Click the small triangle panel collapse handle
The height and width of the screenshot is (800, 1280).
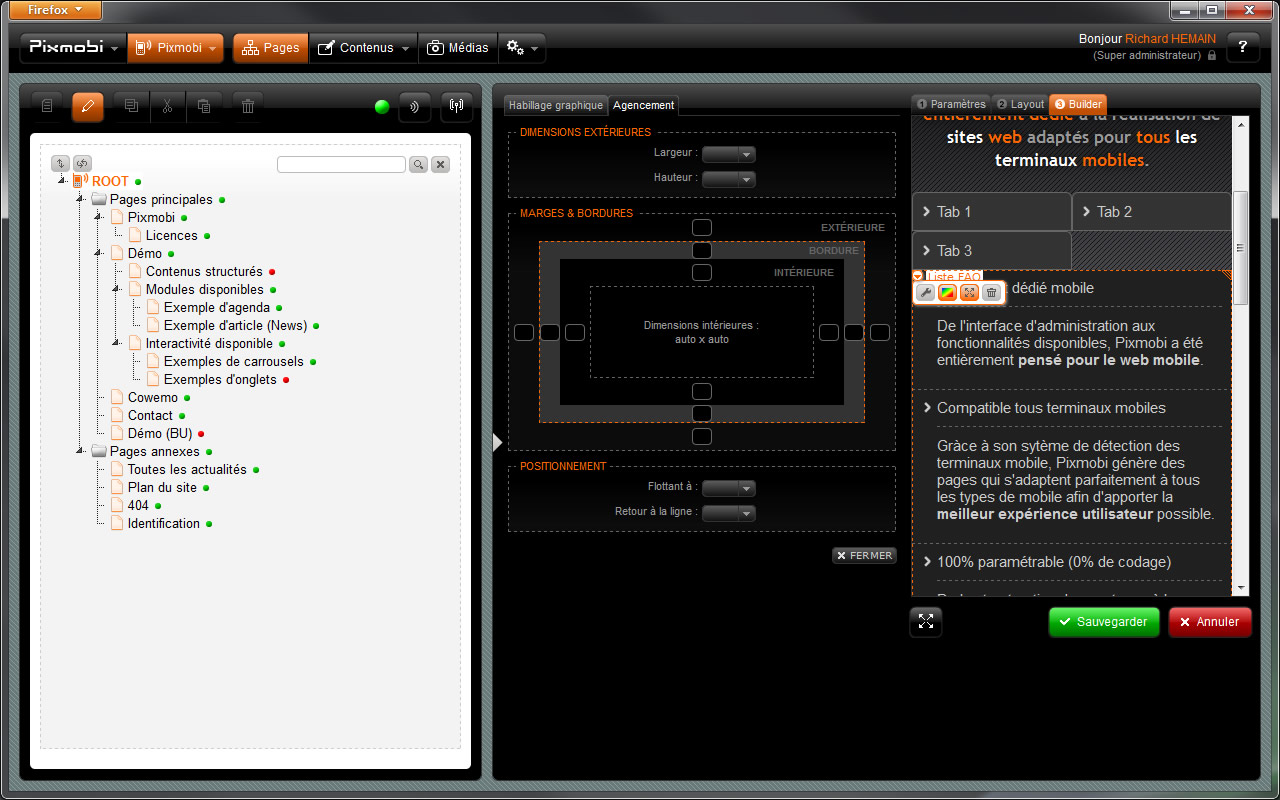tap(498, 442)
